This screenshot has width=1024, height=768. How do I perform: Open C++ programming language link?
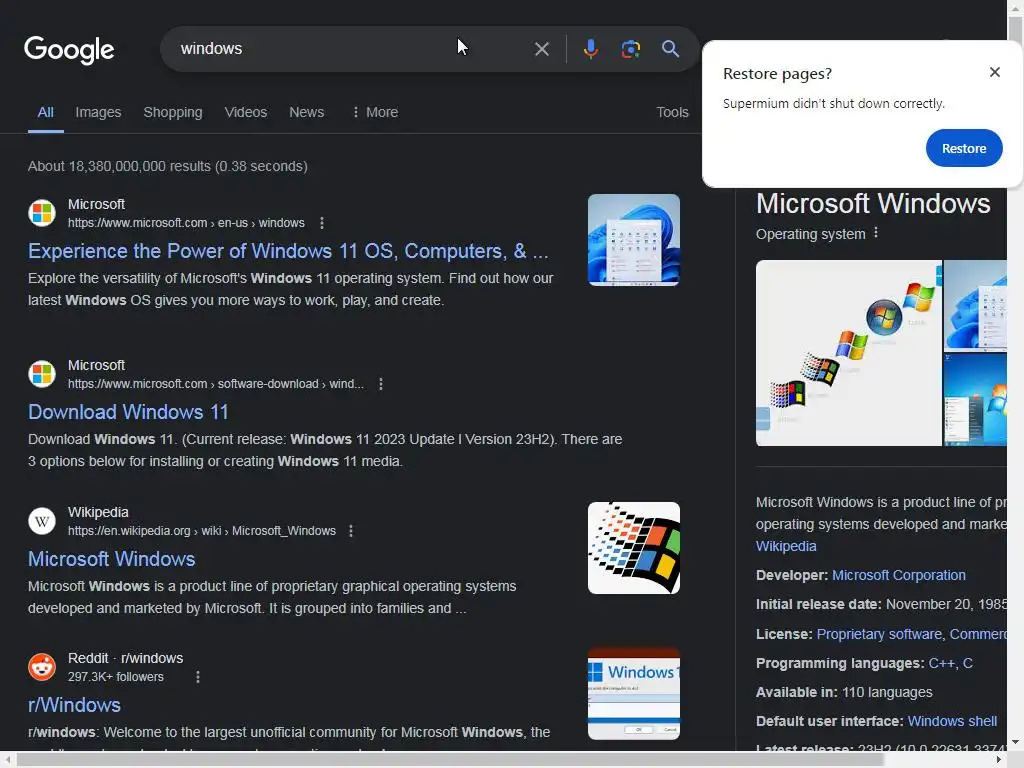click(941, 664)
